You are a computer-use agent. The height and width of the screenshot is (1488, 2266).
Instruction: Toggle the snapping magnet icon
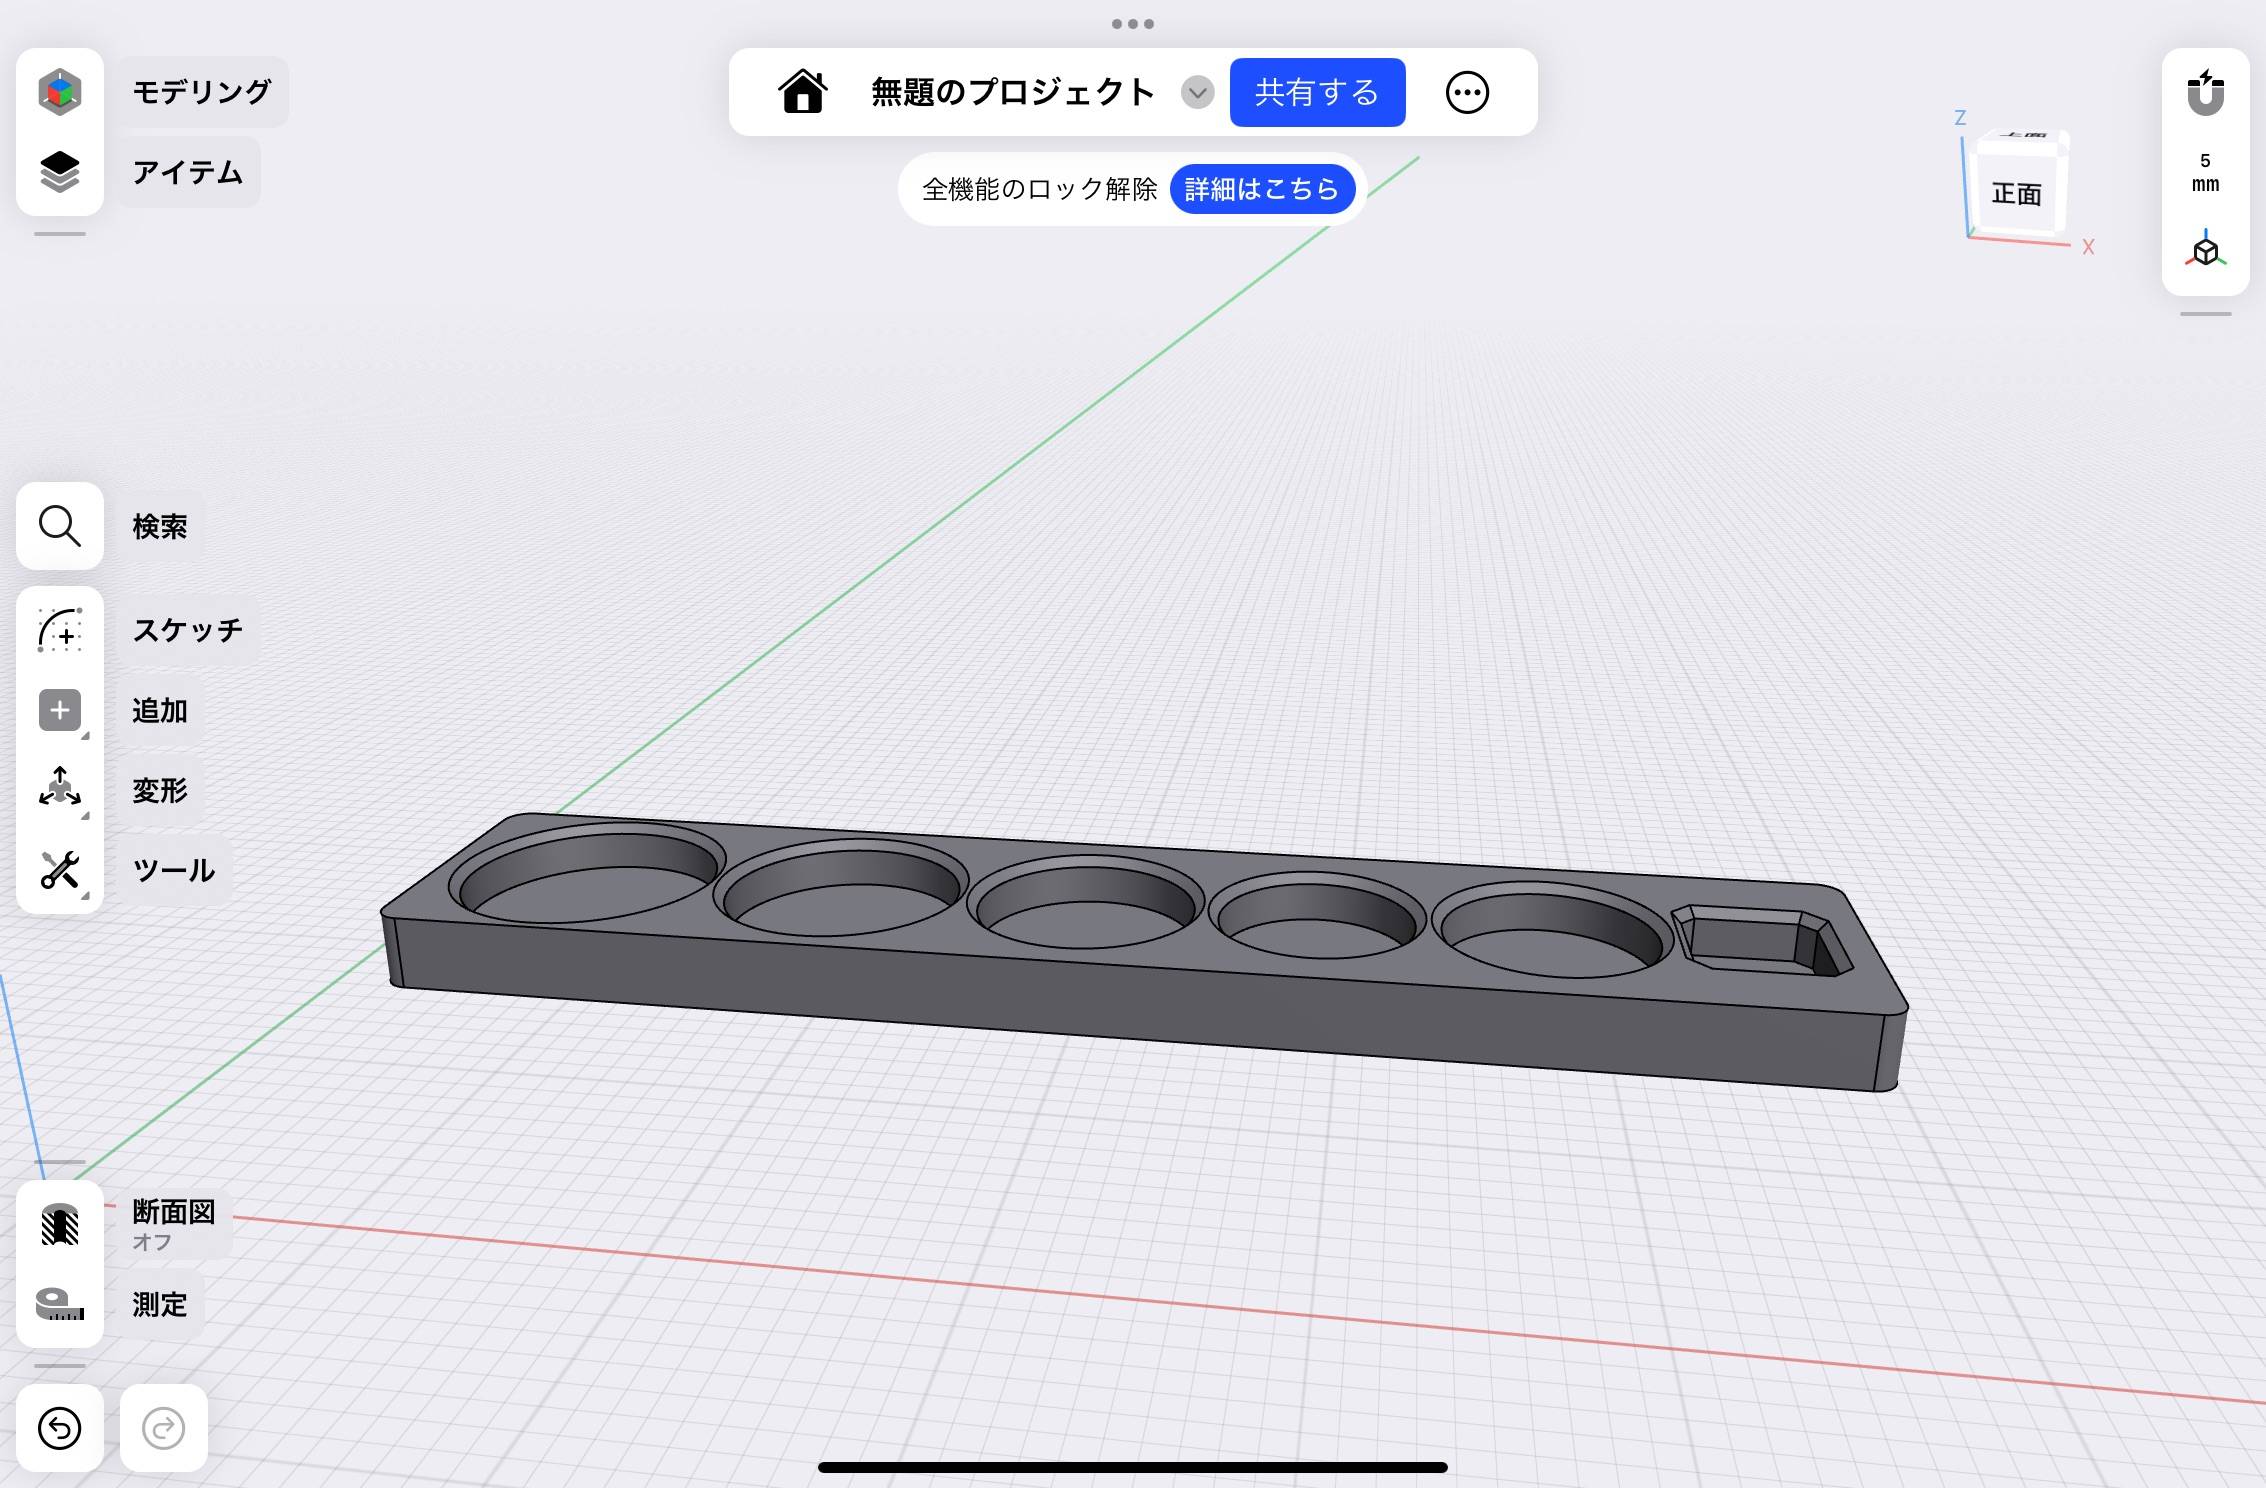pos(2205,93)
